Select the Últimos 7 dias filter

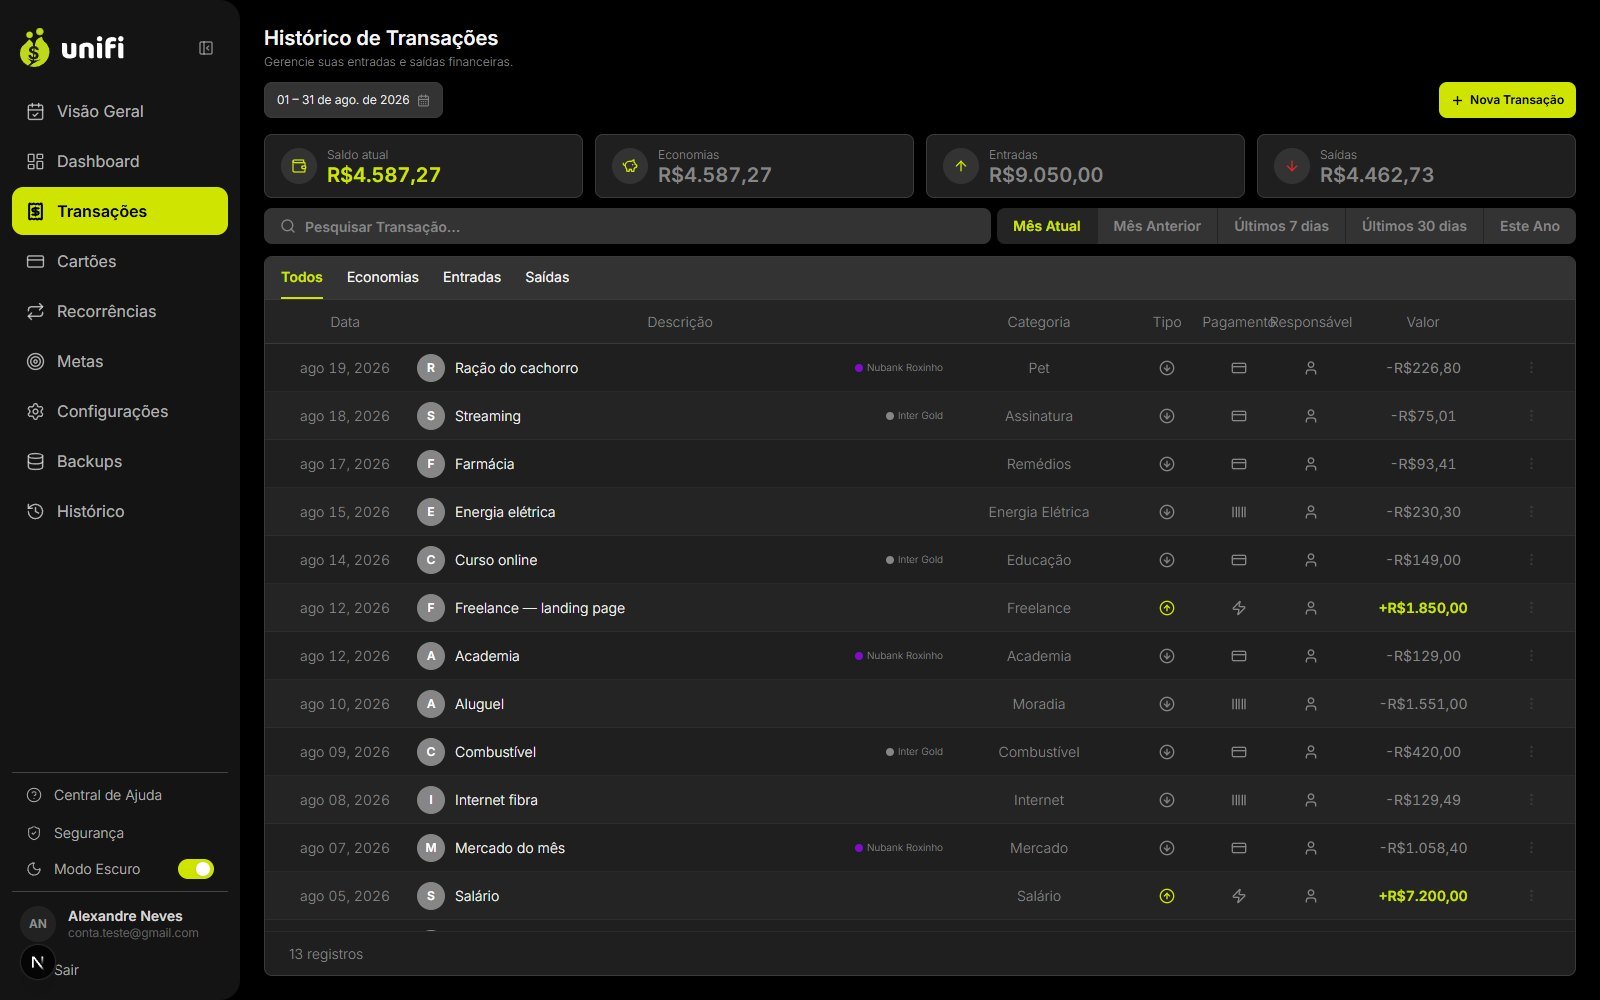point(1281,226)
